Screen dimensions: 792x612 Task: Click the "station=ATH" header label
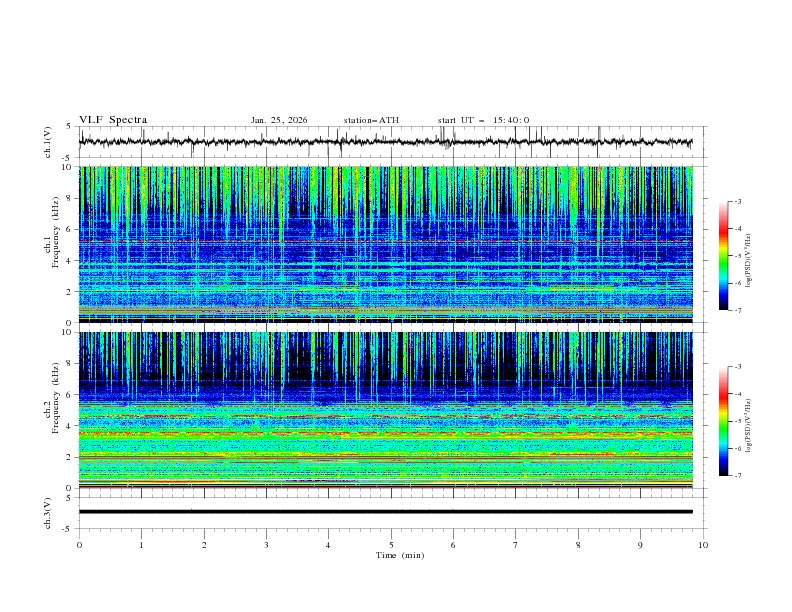point(371,120)
